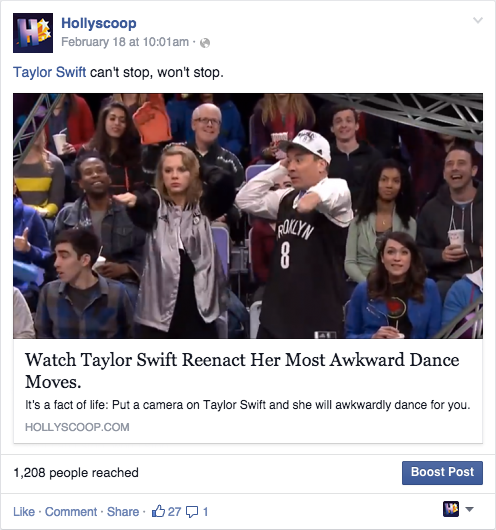Click the HOLLYSCOOP.COM source link

point(77,427)
